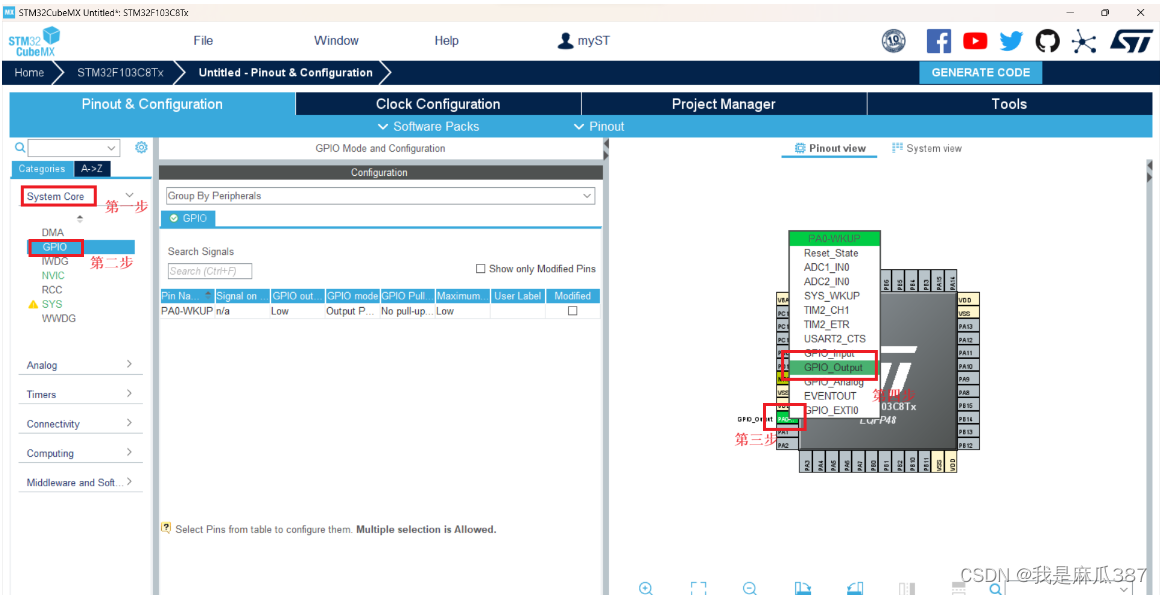Collapse the System Core category
This screenshot has height=595, width=1162.
click(130, 196)
